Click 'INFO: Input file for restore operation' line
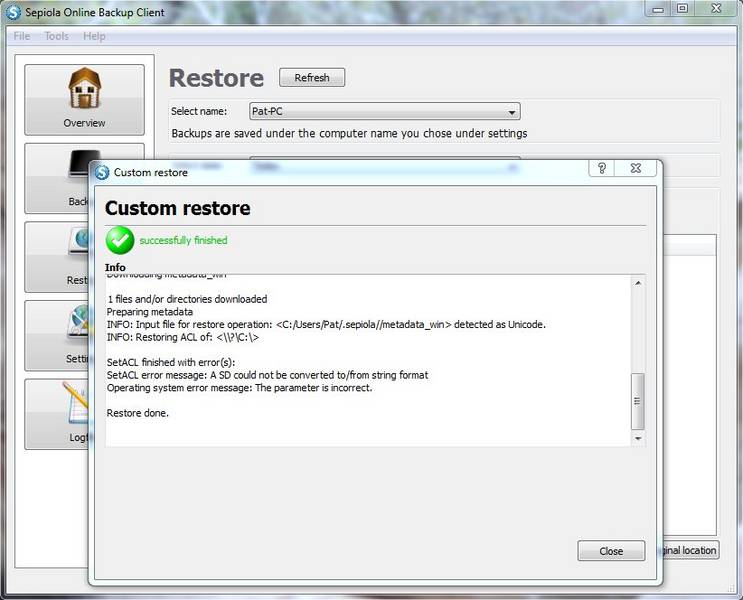 [x=326, y=325]
